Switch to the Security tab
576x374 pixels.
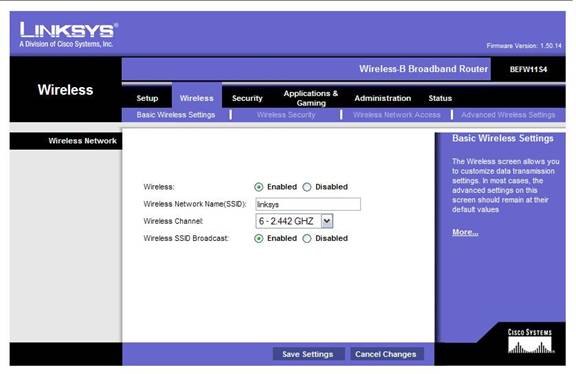coord(247,98)
